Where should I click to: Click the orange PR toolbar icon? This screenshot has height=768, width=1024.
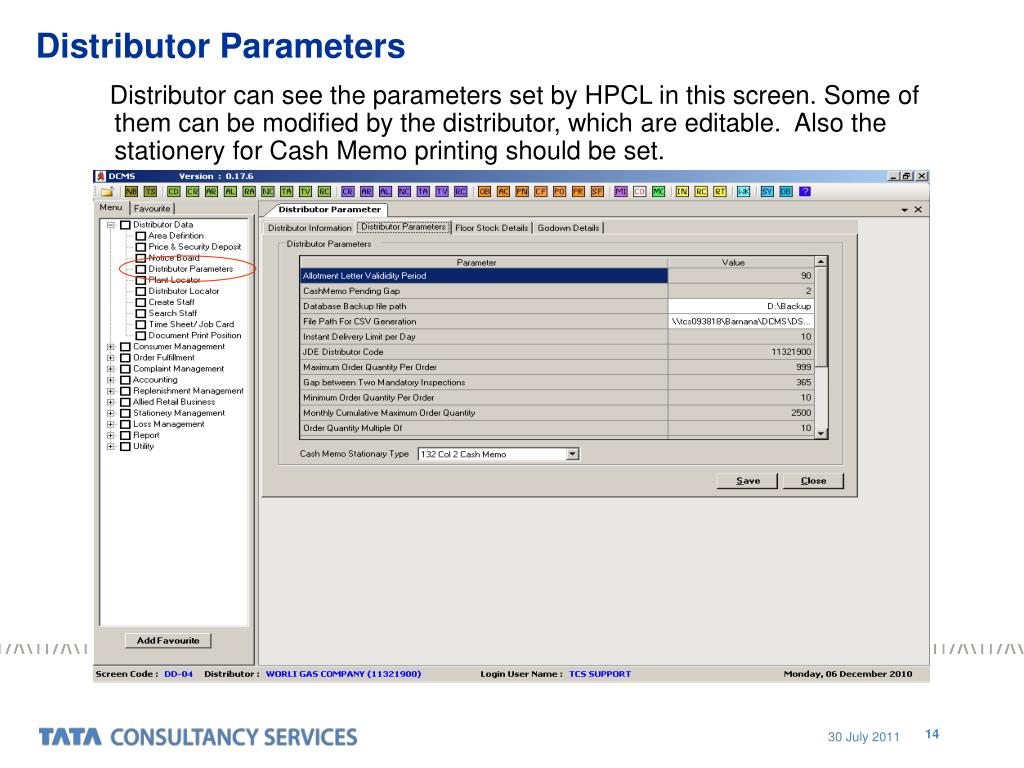coord(579,191)
